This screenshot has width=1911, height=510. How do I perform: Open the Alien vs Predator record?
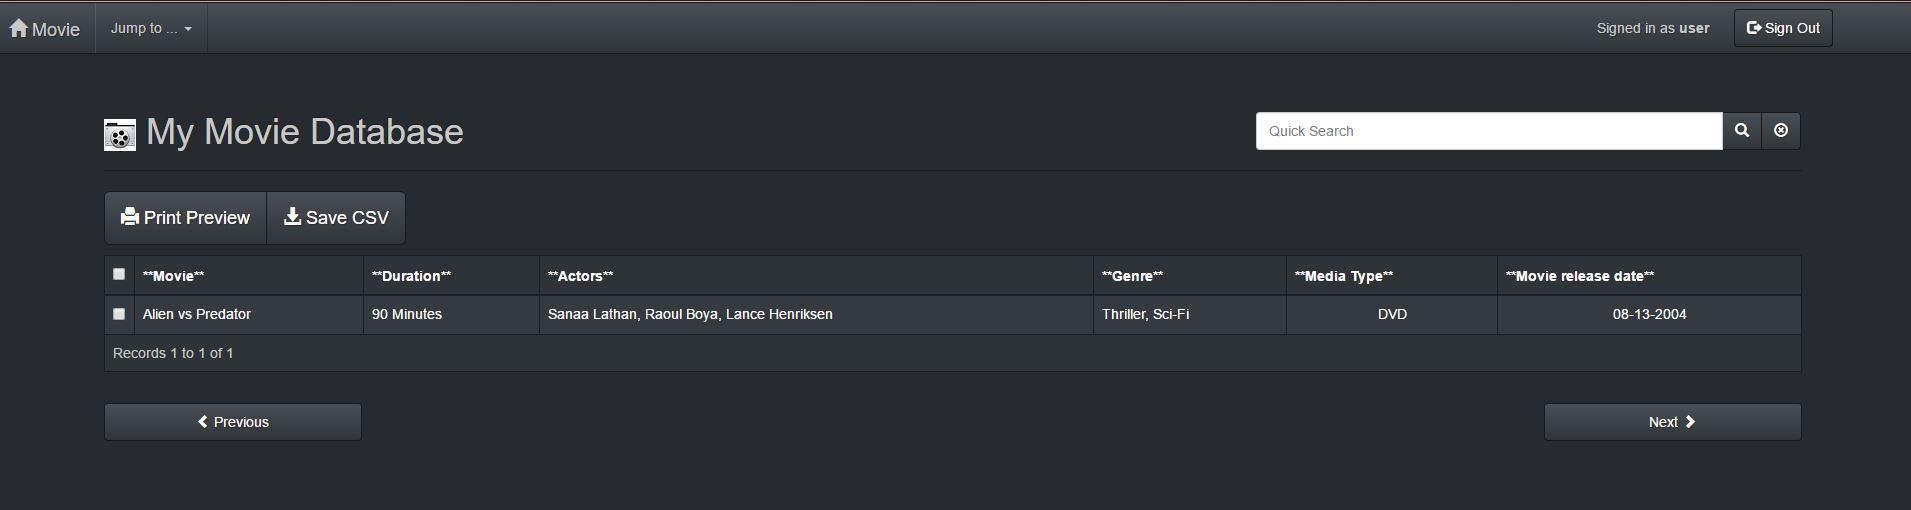pyautogui.click(x=197, y=314)
